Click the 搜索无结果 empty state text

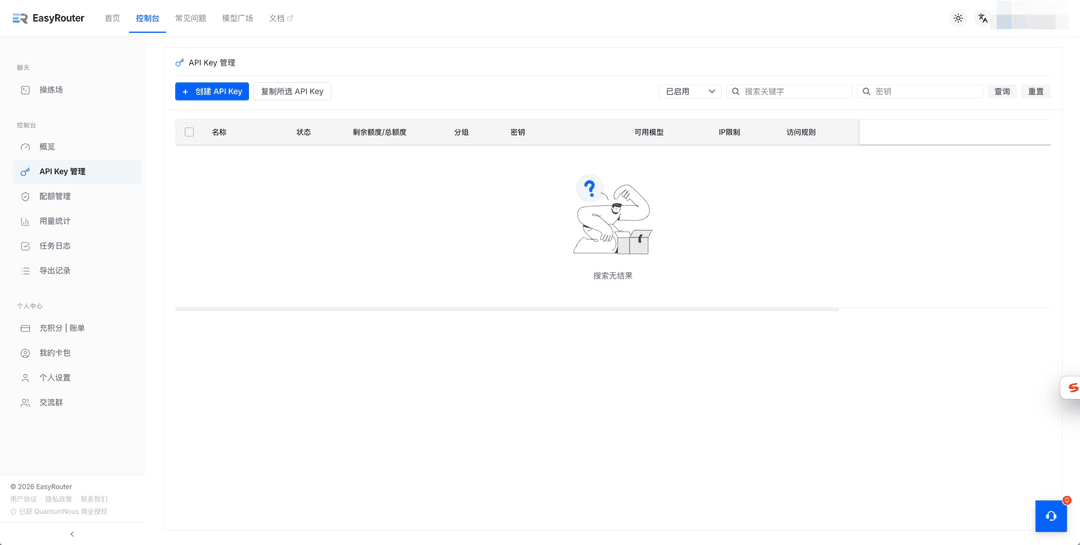(x=613, y=276)
